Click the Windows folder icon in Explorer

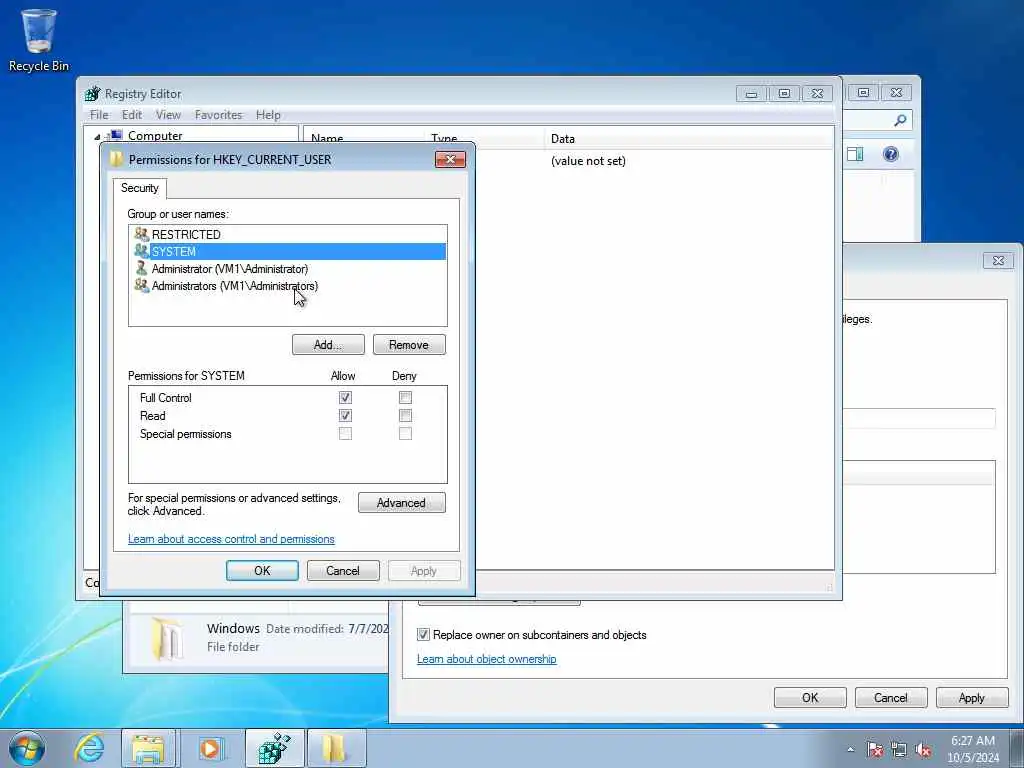tap(167, 639)
